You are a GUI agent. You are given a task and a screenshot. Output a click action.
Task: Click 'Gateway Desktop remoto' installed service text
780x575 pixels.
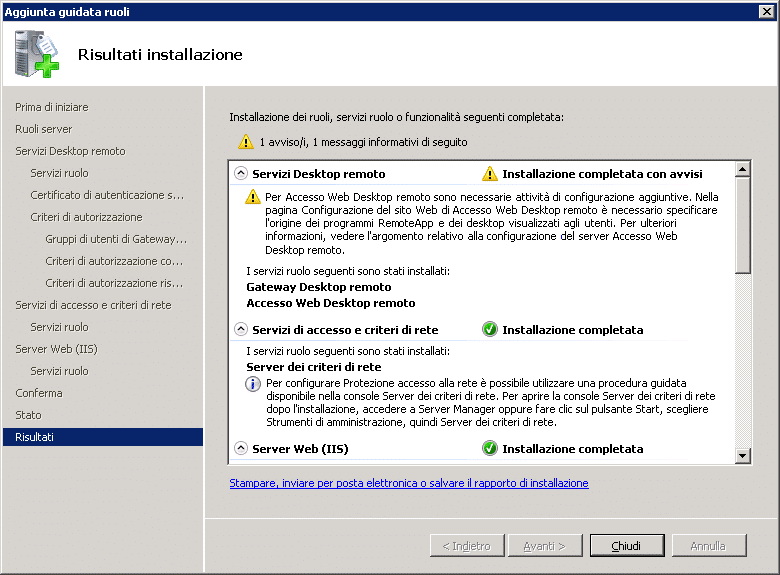click(x=318, y=287)
